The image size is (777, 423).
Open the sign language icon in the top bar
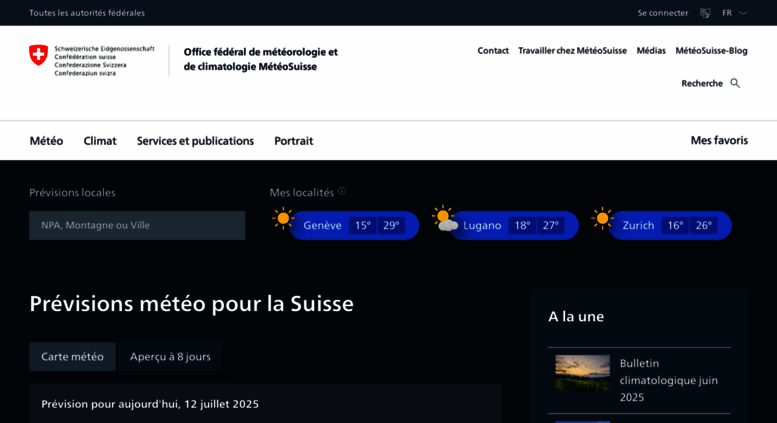(705, 13)
